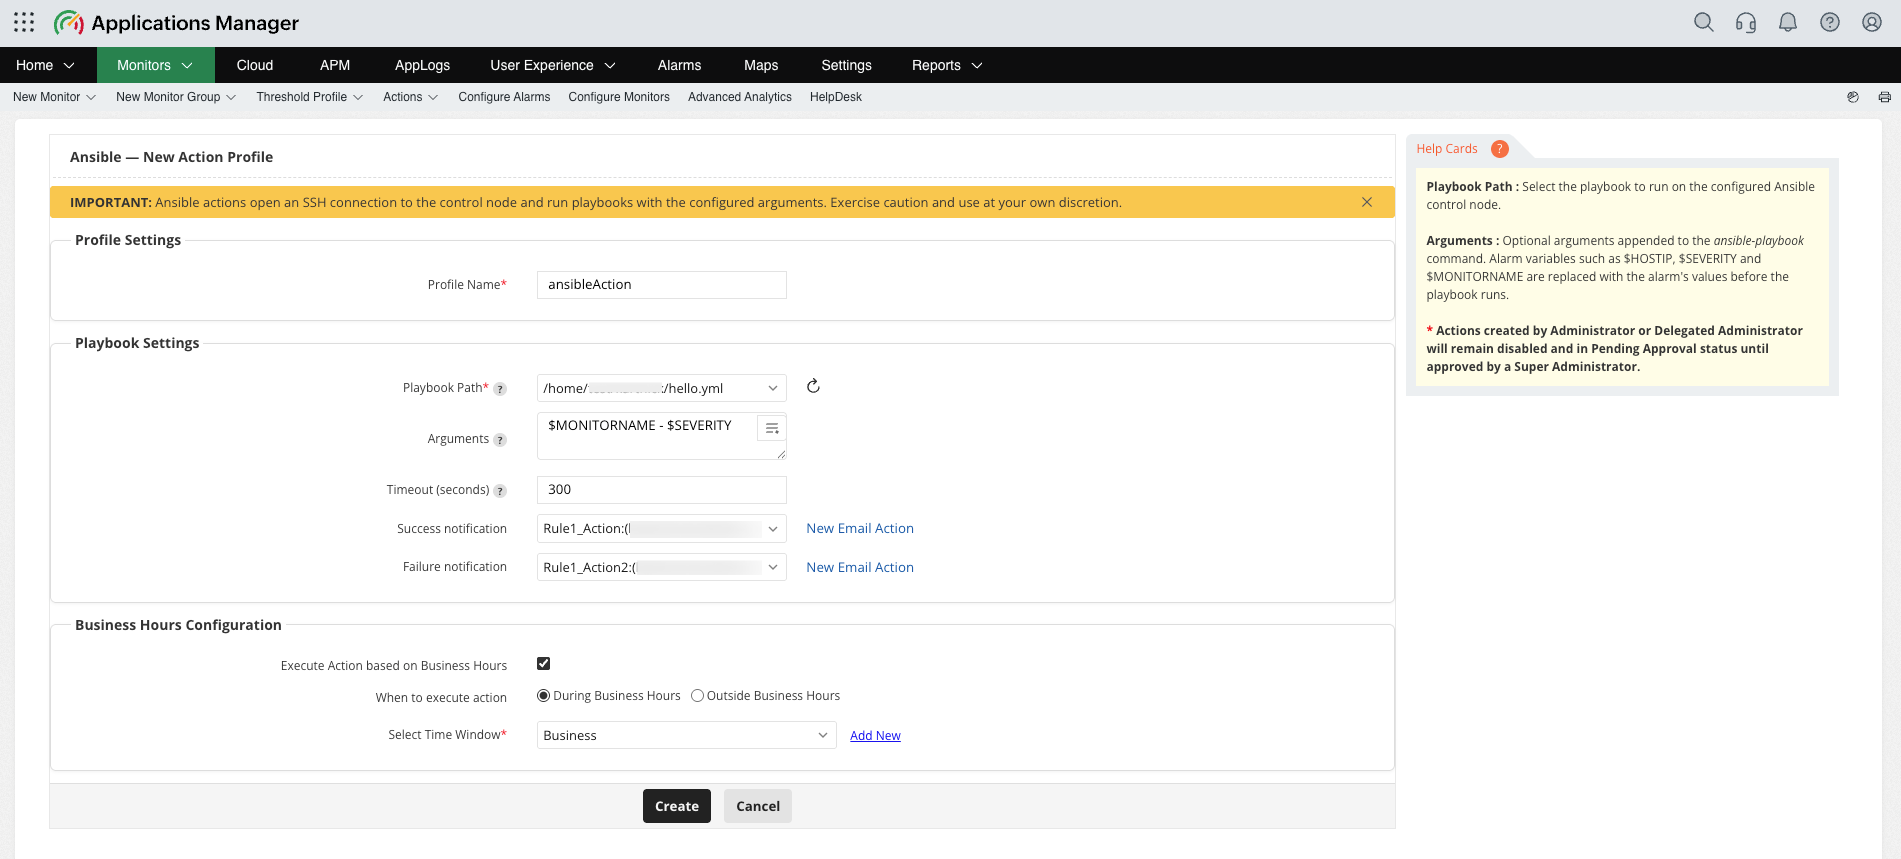Click the printer icon
The width and height of the screenshot is (1901, 859).
tap(1885, 97)
